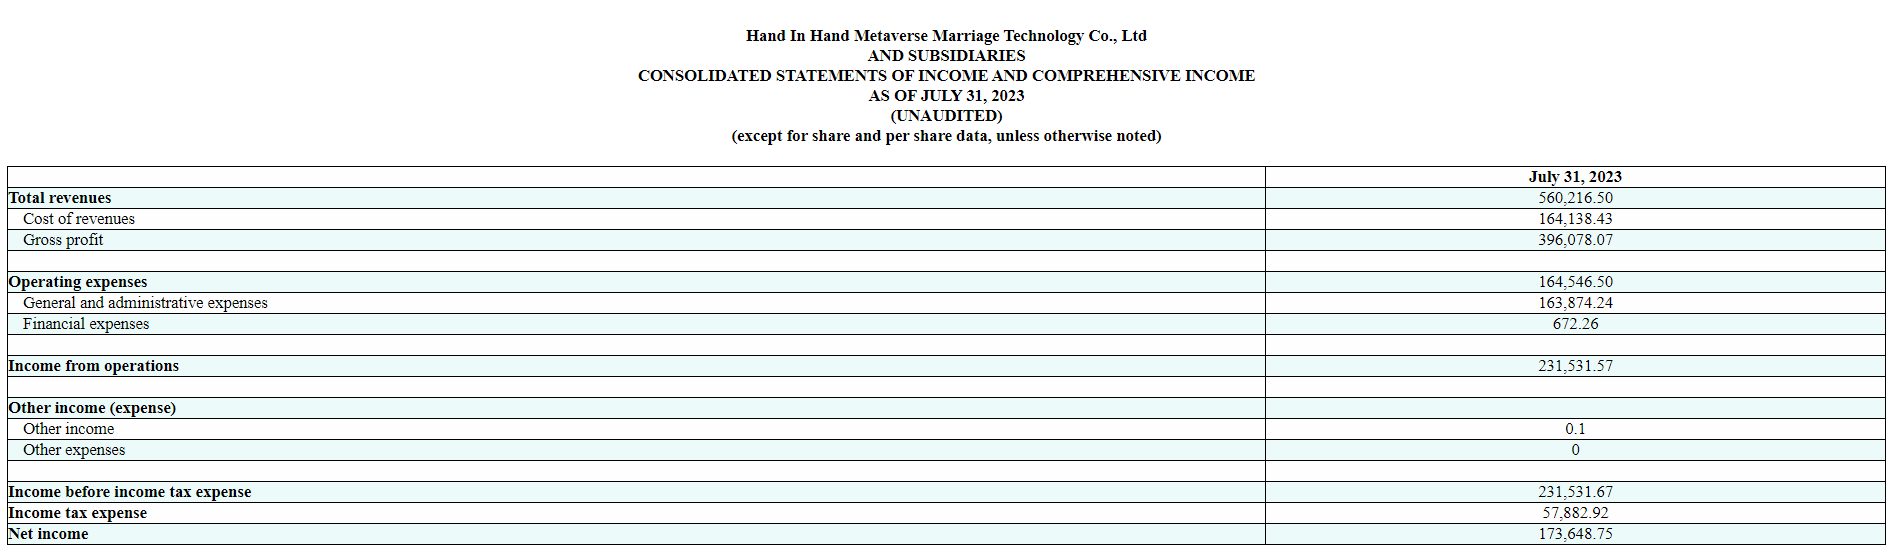This screenshot has width=1894, height=551.
Task: Click the Gross profit row label
Action: pos(63,240)
